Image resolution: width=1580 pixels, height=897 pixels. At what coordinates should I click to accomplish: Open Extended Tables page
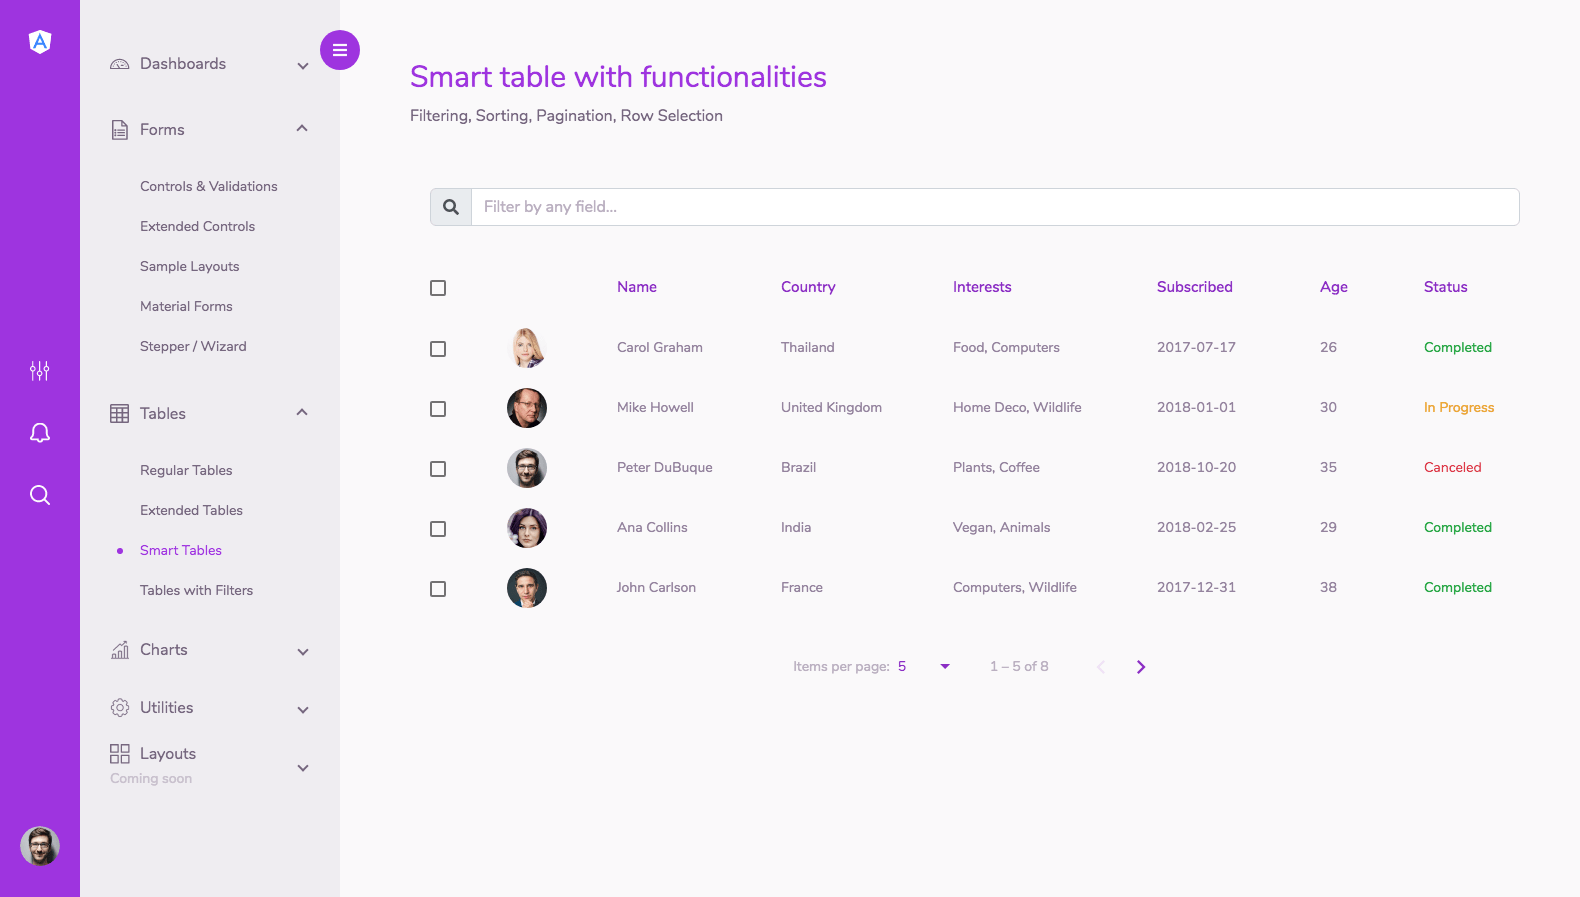coord(192,510)
